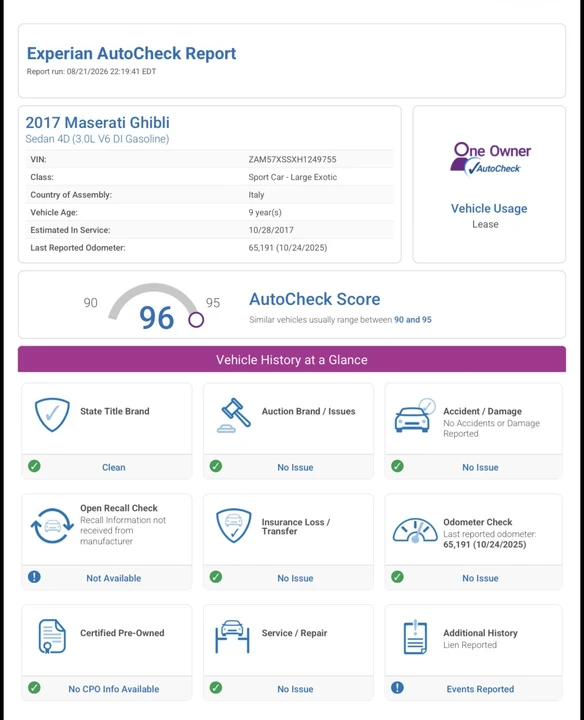The height and width of the screenshot is (720, 584).
Task: Click the 2017 Maserati Ghibli heading
Action: [97, 123]
